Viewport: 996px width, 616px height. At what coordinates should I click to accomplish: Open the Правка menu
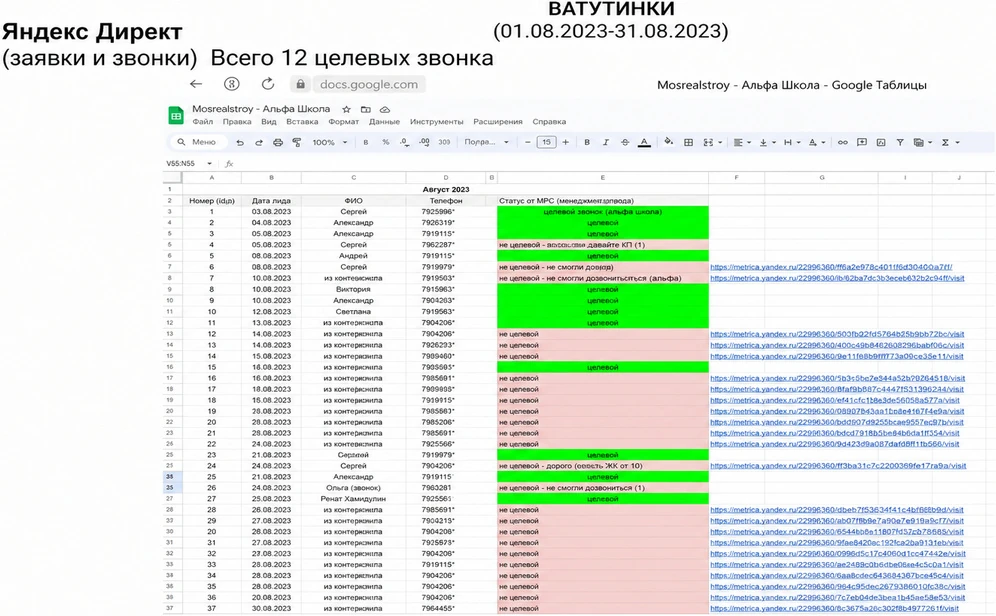[x=237, y=122]
